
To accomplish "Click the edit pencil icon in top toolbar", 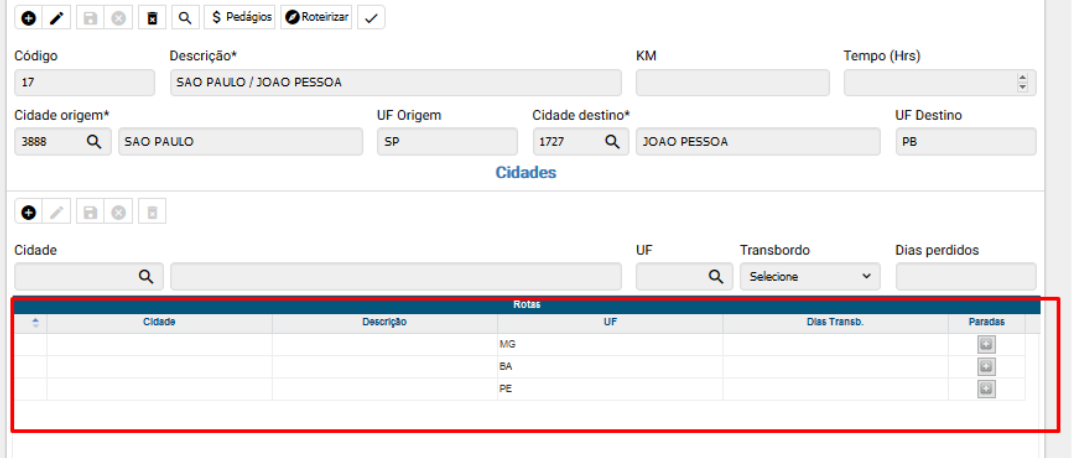I will (x=56, y=18).
